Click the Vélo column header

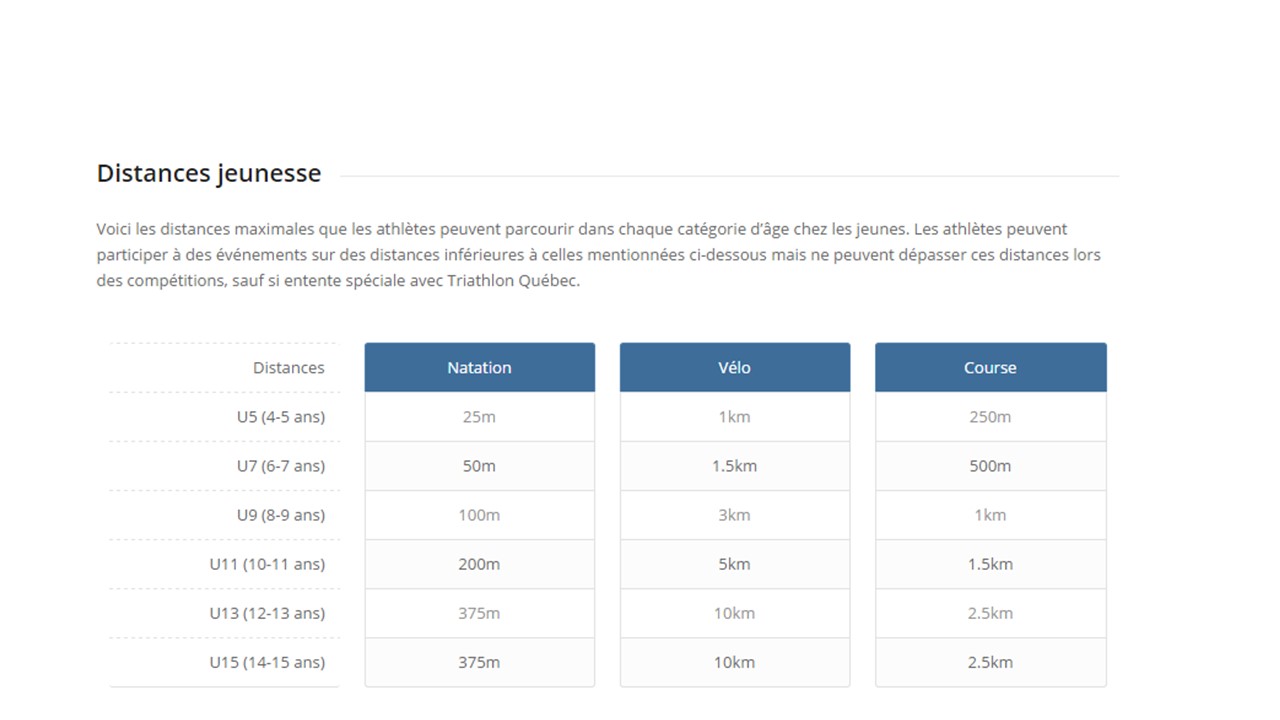734,367
